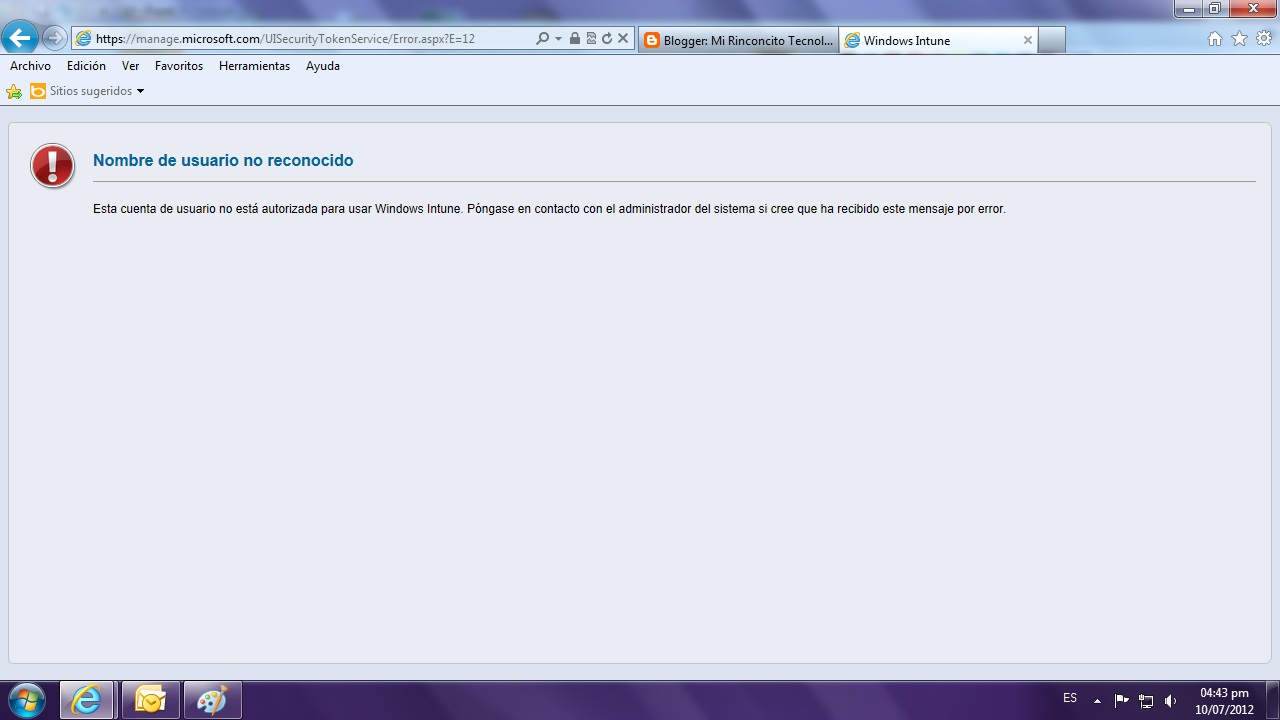Close the Windows Intune tab
This screenshot has width=1280, height=720.
pos(1027,40)
